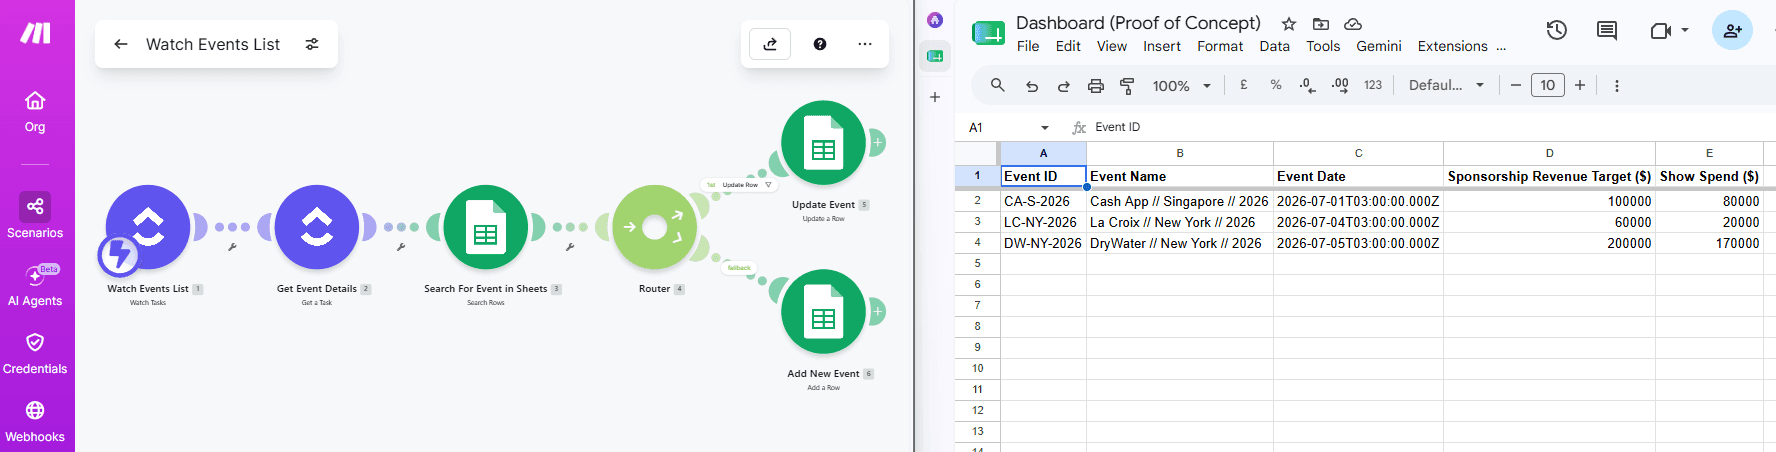The image size is (1776, 452).
Task: Open Credentials in the Make sidebar
Action: pos(35,354)
